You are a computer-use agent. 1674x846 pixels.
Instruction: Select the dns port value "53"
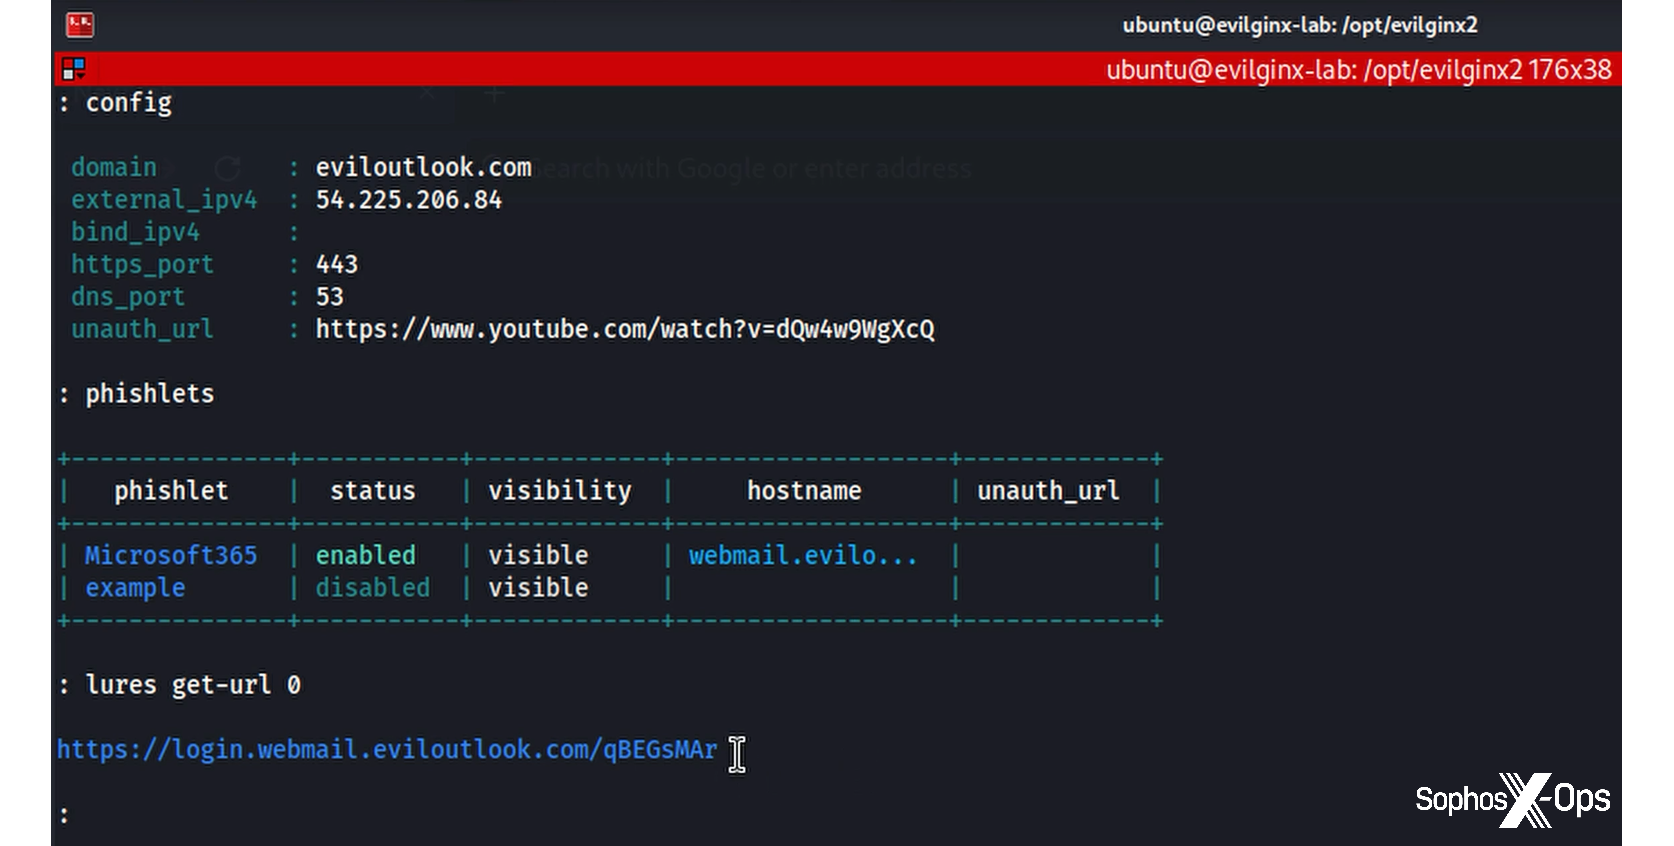(x=330, y=297)
